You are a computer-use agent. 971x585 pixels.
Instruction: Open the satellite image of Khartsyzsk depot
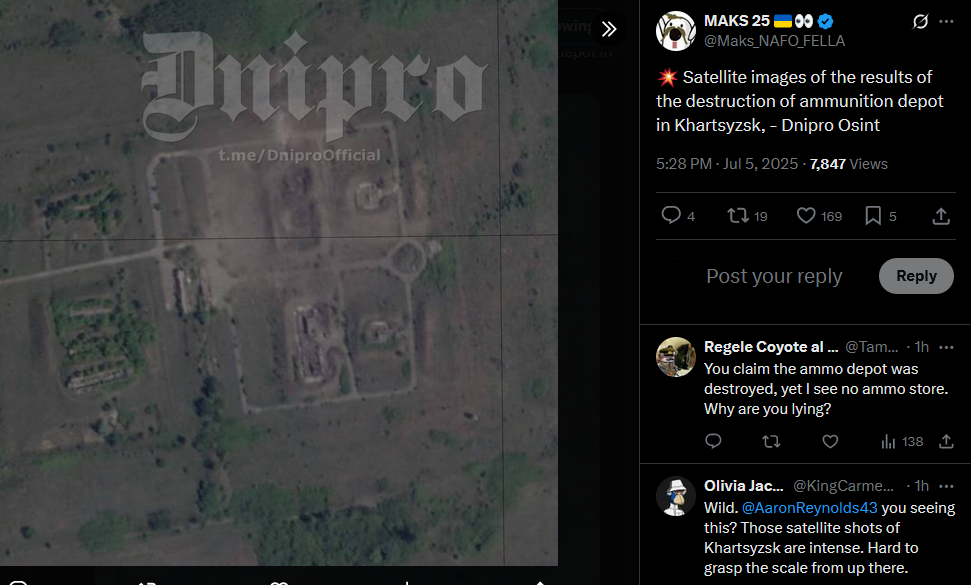pyautogui.click(x=279, y=282)
